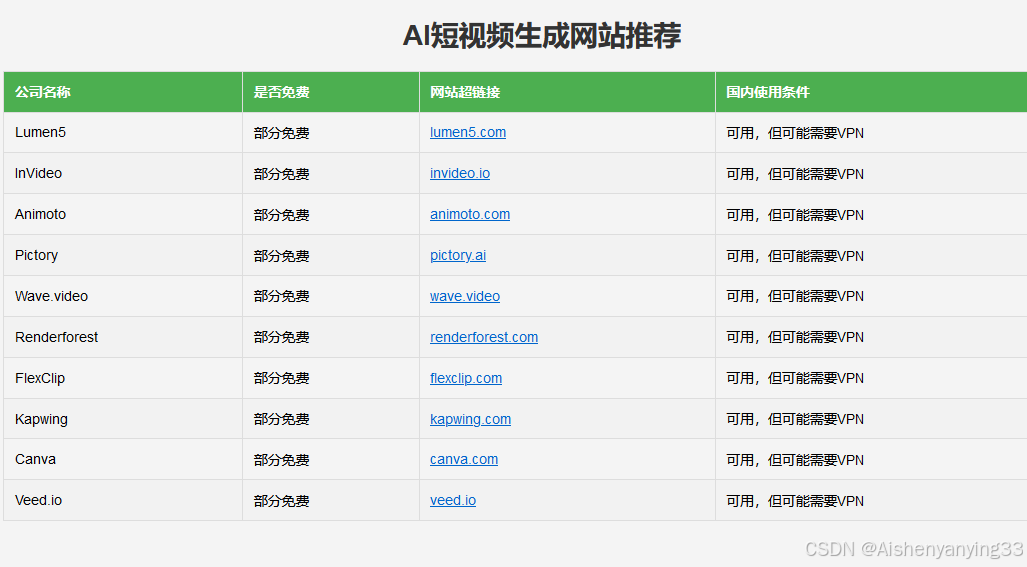
Task: Select 部分免费 in the Animoto row
Action: [282, 215]
